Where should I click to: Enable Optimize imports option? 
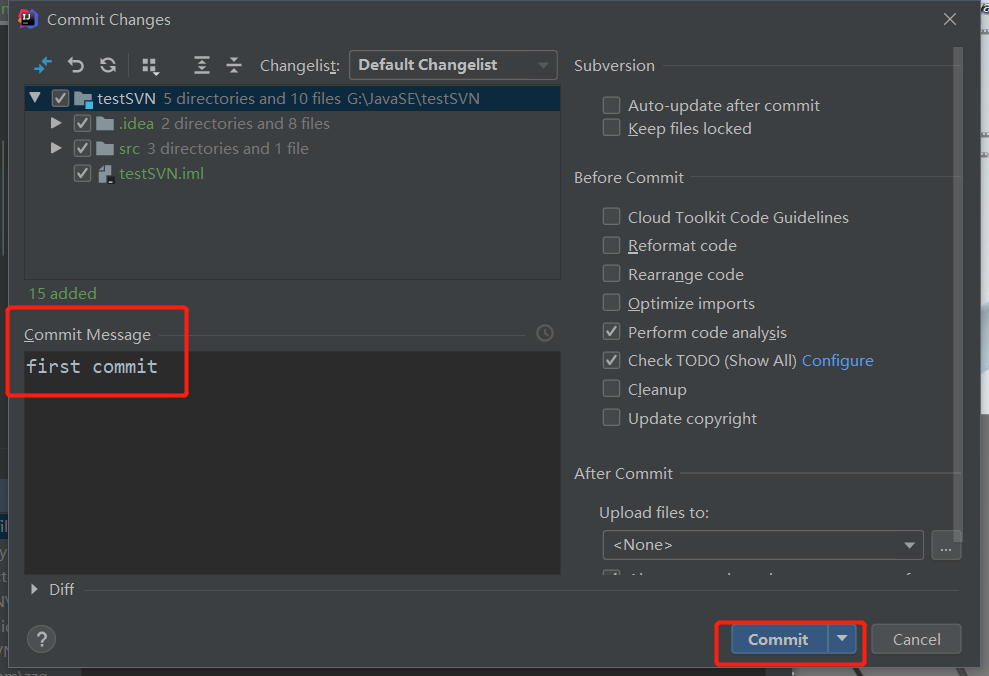pos(611,303)
